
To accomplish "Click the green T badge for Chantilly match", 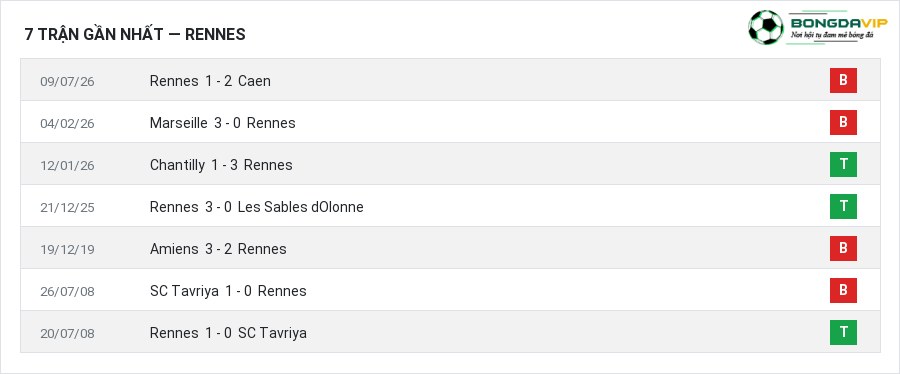I will [843, 164].
